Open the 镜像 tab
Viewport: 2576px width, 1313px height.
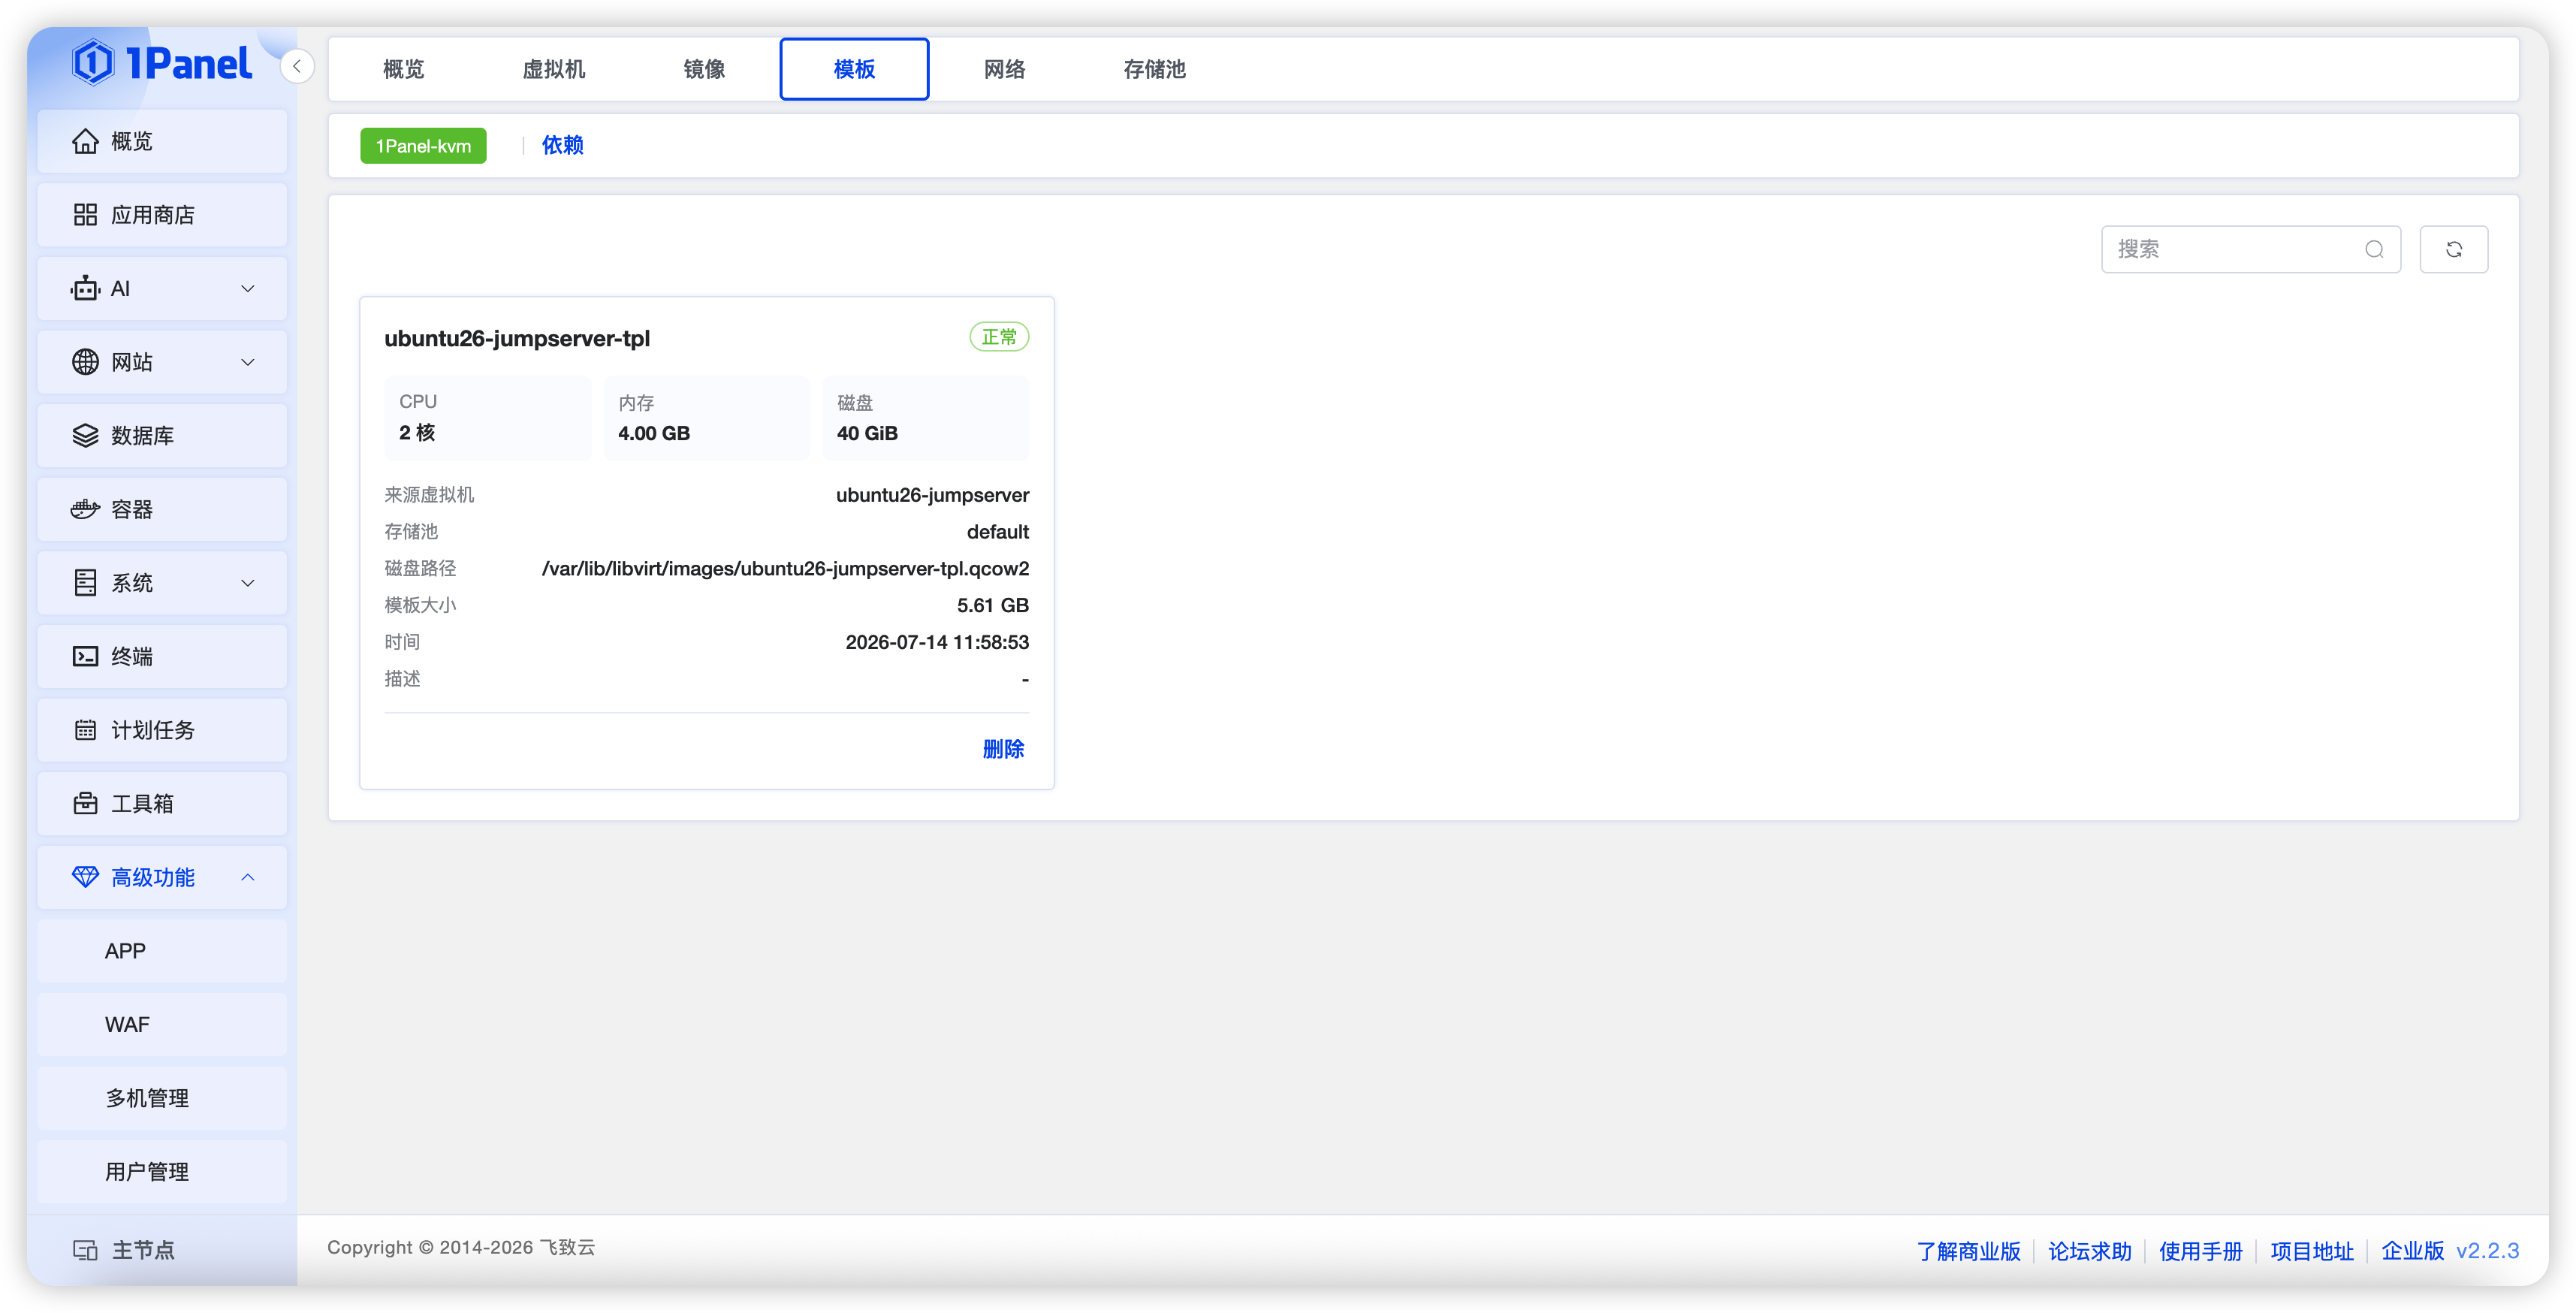[x=704, y=69]
